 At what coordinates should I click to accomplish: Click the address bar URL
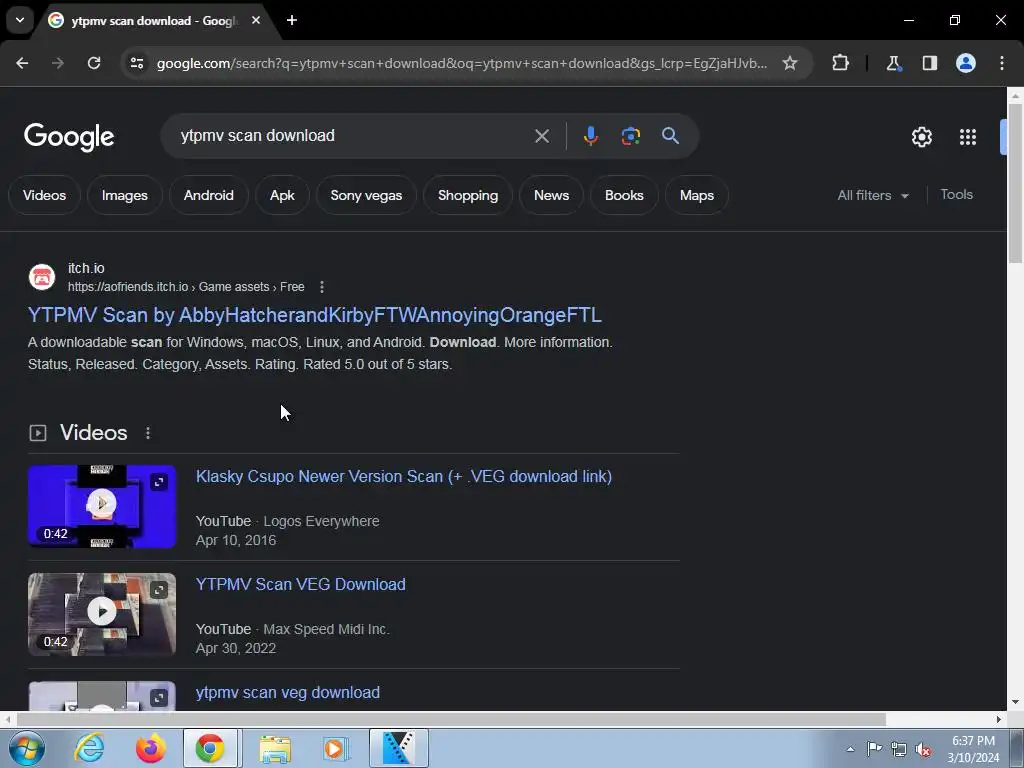462,63
